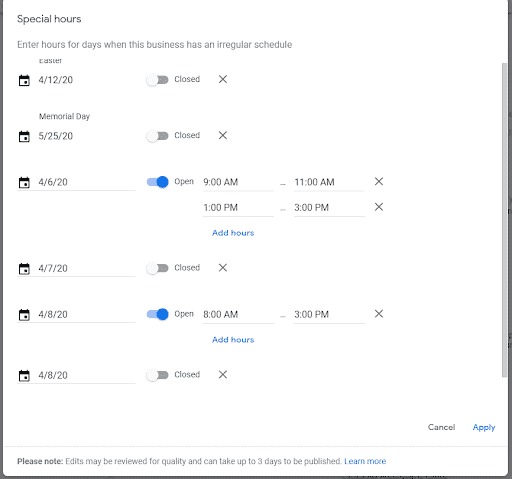The height and width of the screenshot is (479, 512).
Task: Delete the 1:00 PM – 3:00 PM time slot
Action: click(379, 207)
